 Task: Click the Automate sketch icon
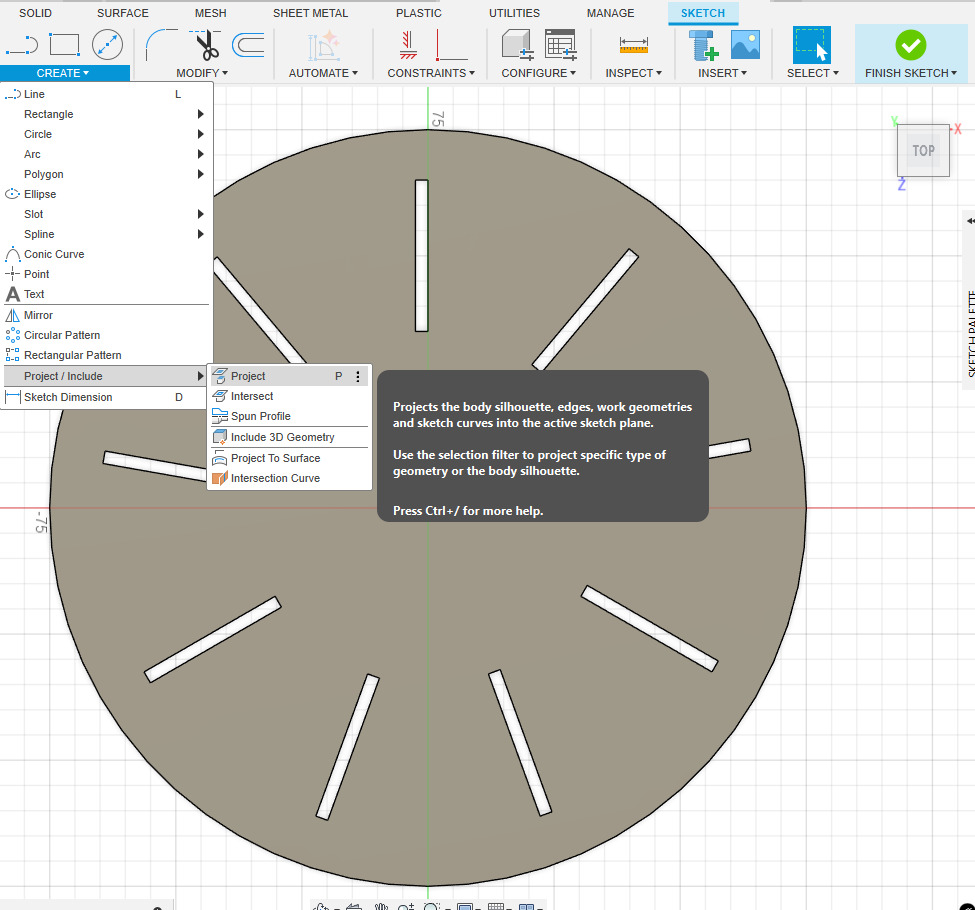323,45
